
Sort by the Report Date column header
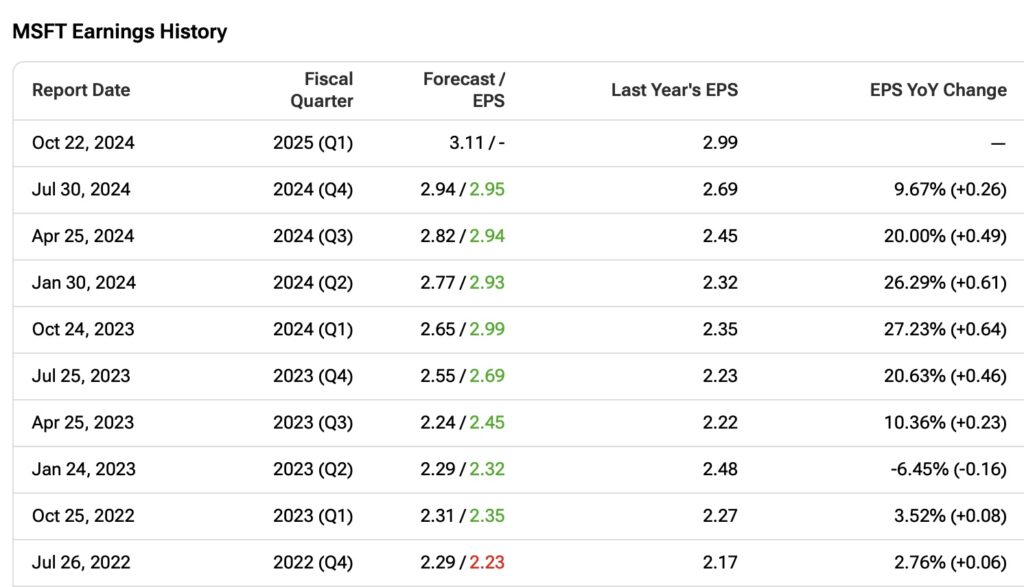81,90
